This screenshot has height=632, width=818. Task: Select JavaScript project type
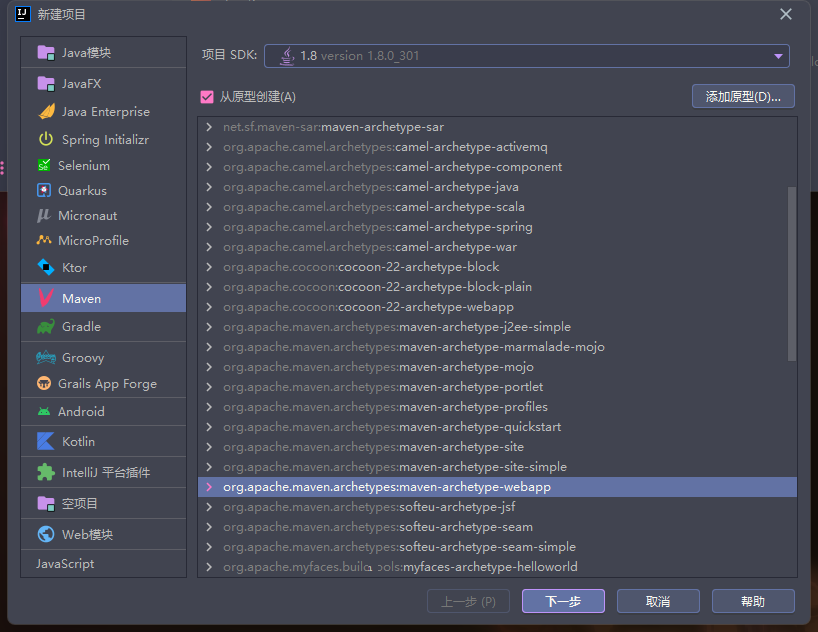tap(65, 564)
